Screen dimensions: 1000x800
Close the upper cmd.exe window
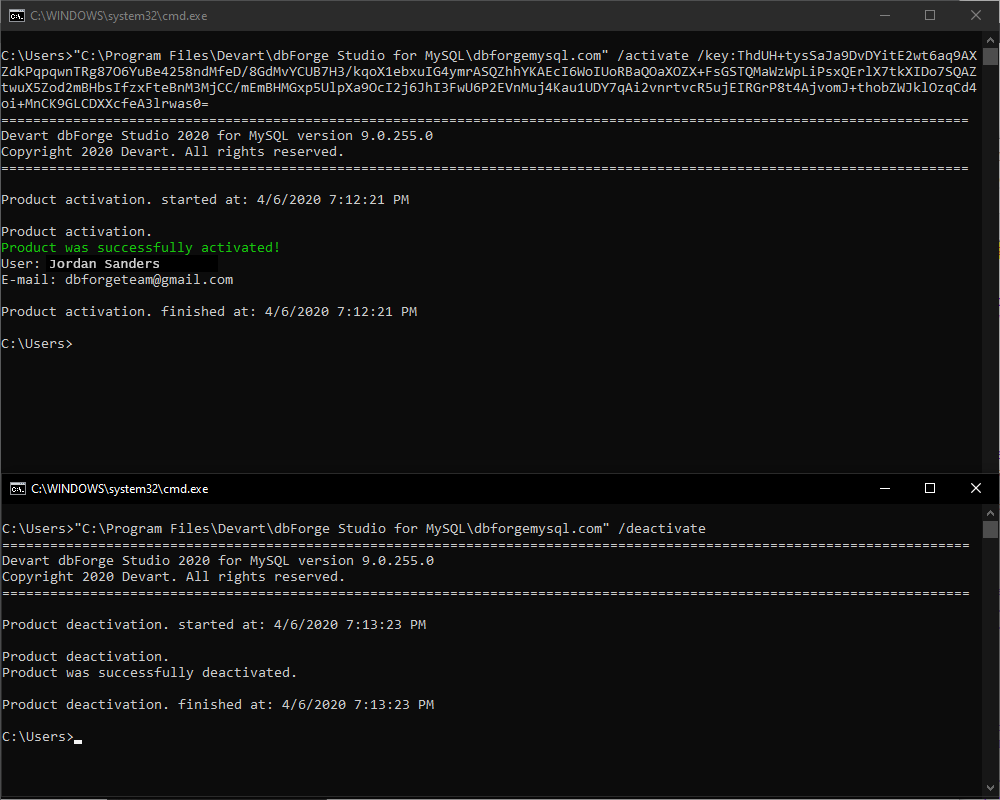(x=976, y=15)
